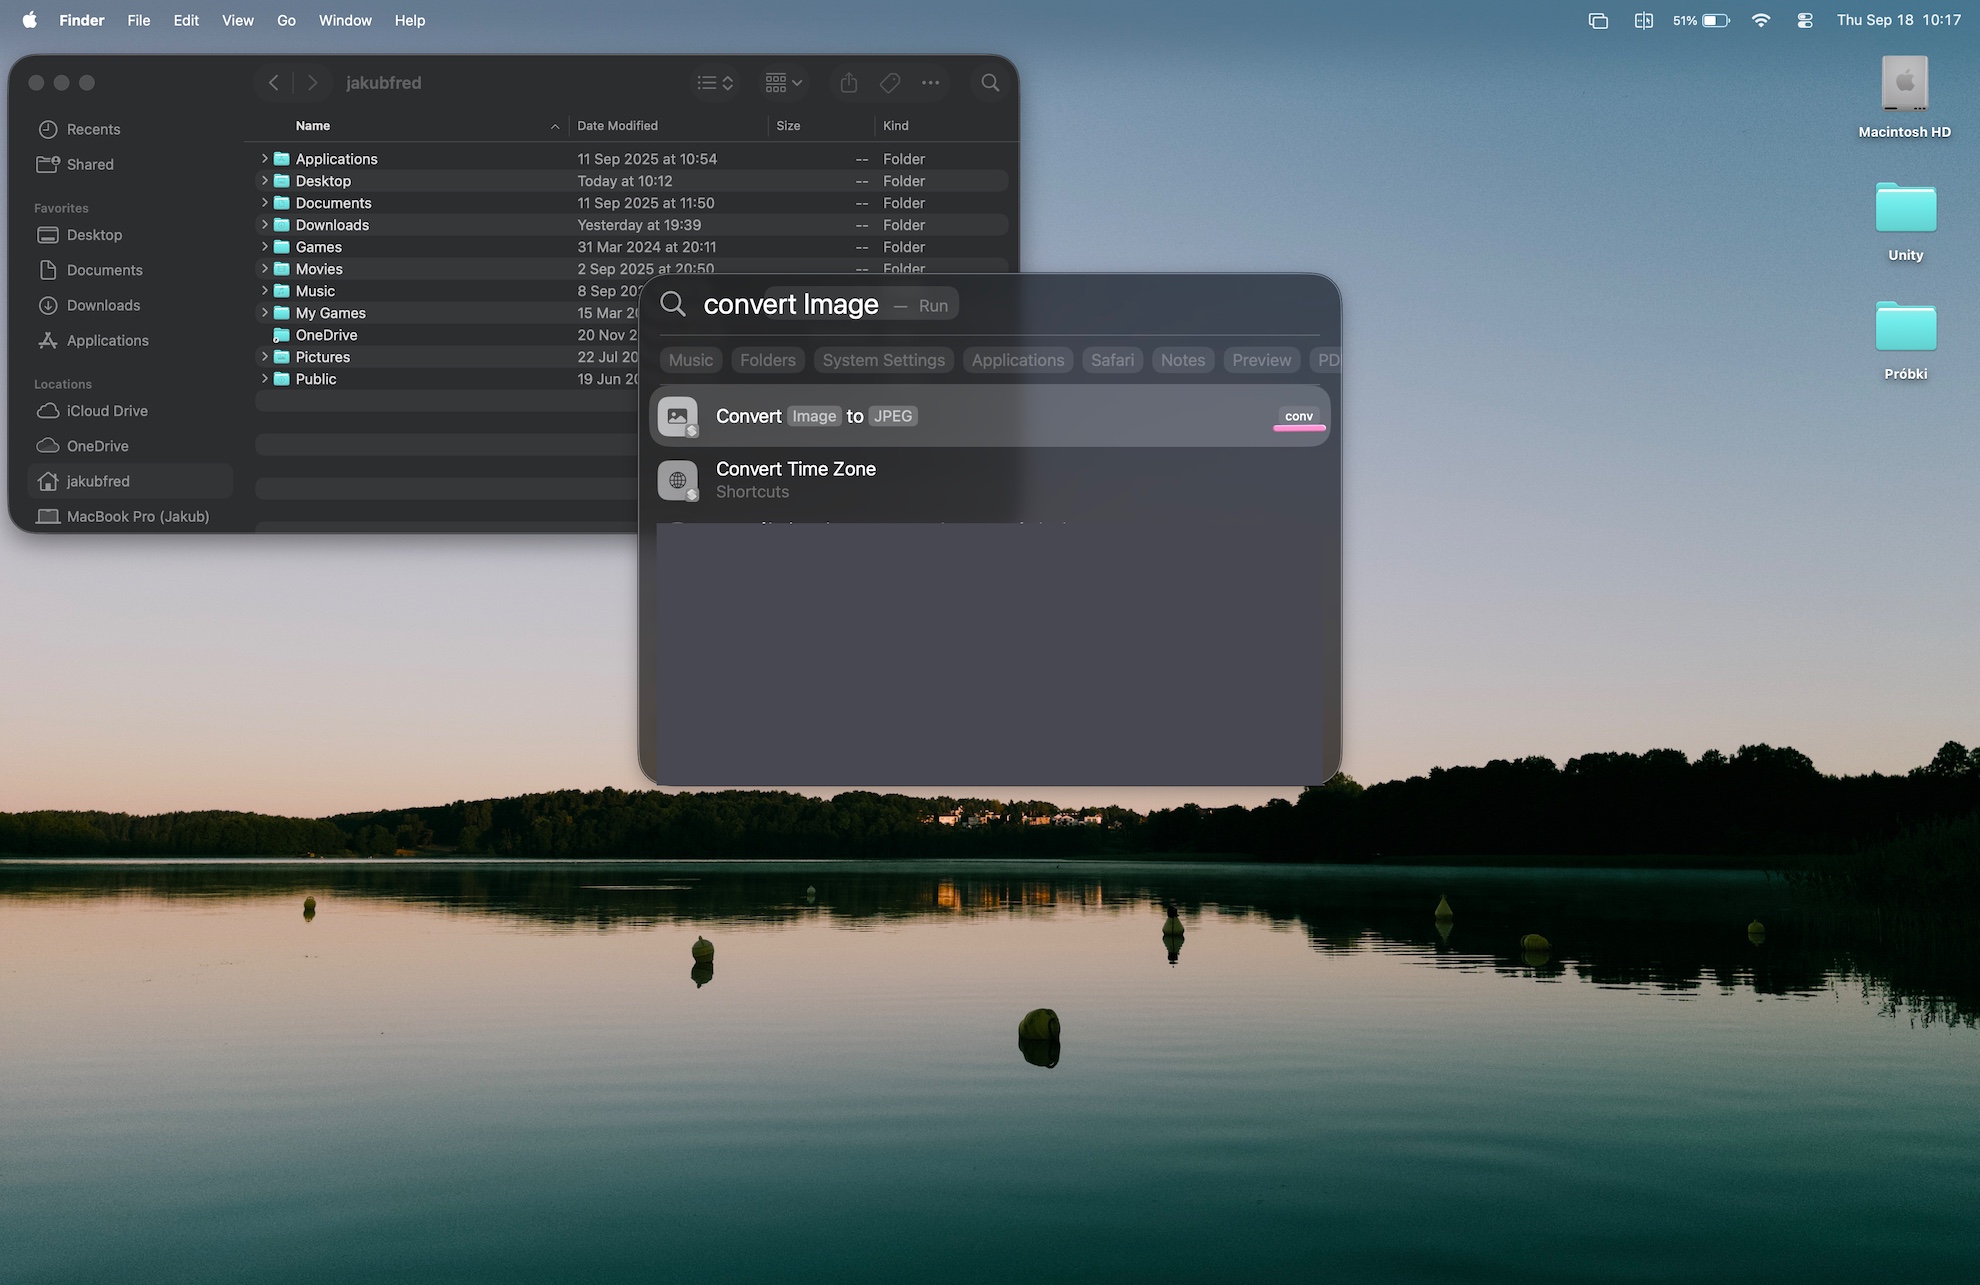Open the list view switcher dropdown
This screenshot has width=1980, height=1285.
click(x=715, y=83)
